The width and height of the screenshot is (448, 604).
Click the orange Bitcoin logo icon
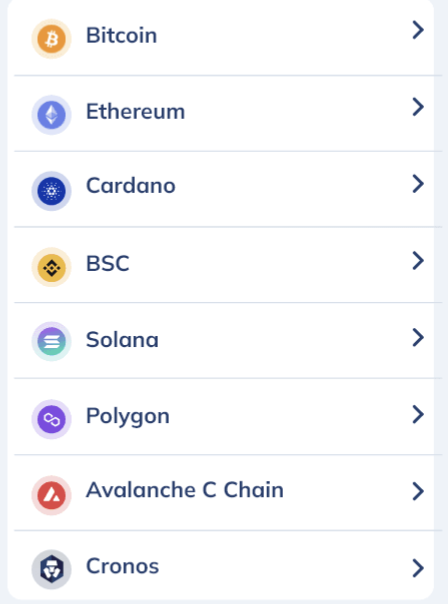coord(51,39)
